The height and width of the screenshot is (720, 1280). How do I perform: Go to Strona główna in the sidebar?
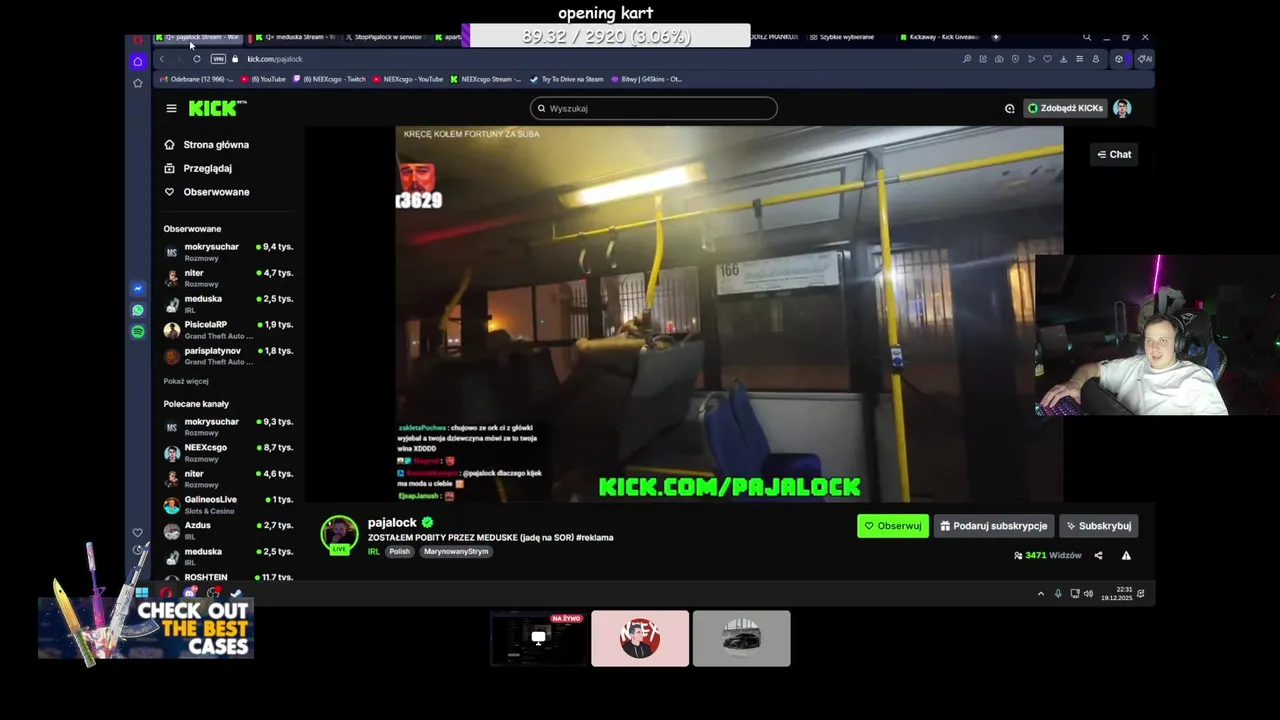point(207,145)
